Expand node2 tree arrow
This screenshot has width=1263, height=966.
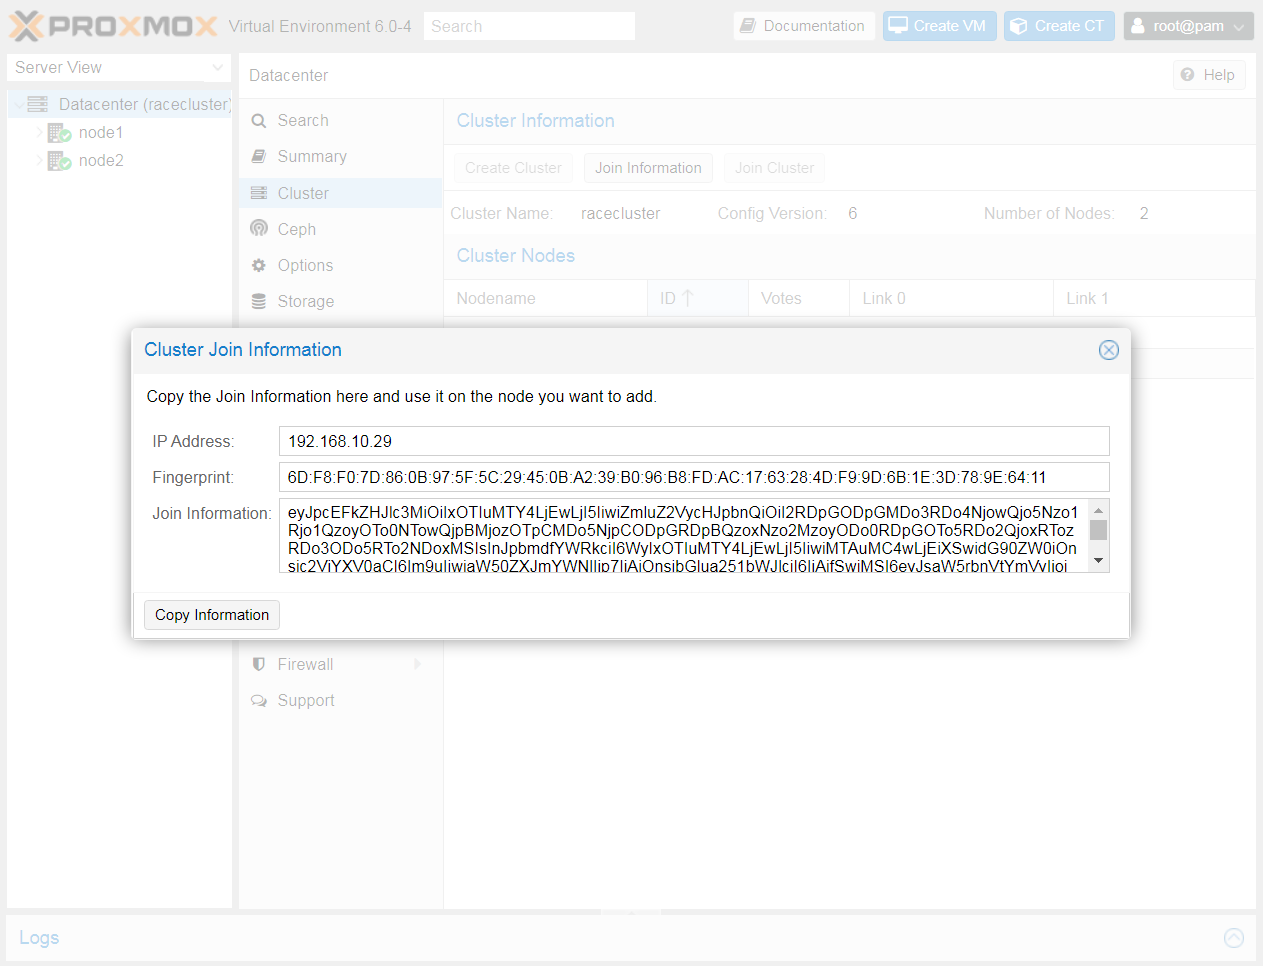(39, 160)
